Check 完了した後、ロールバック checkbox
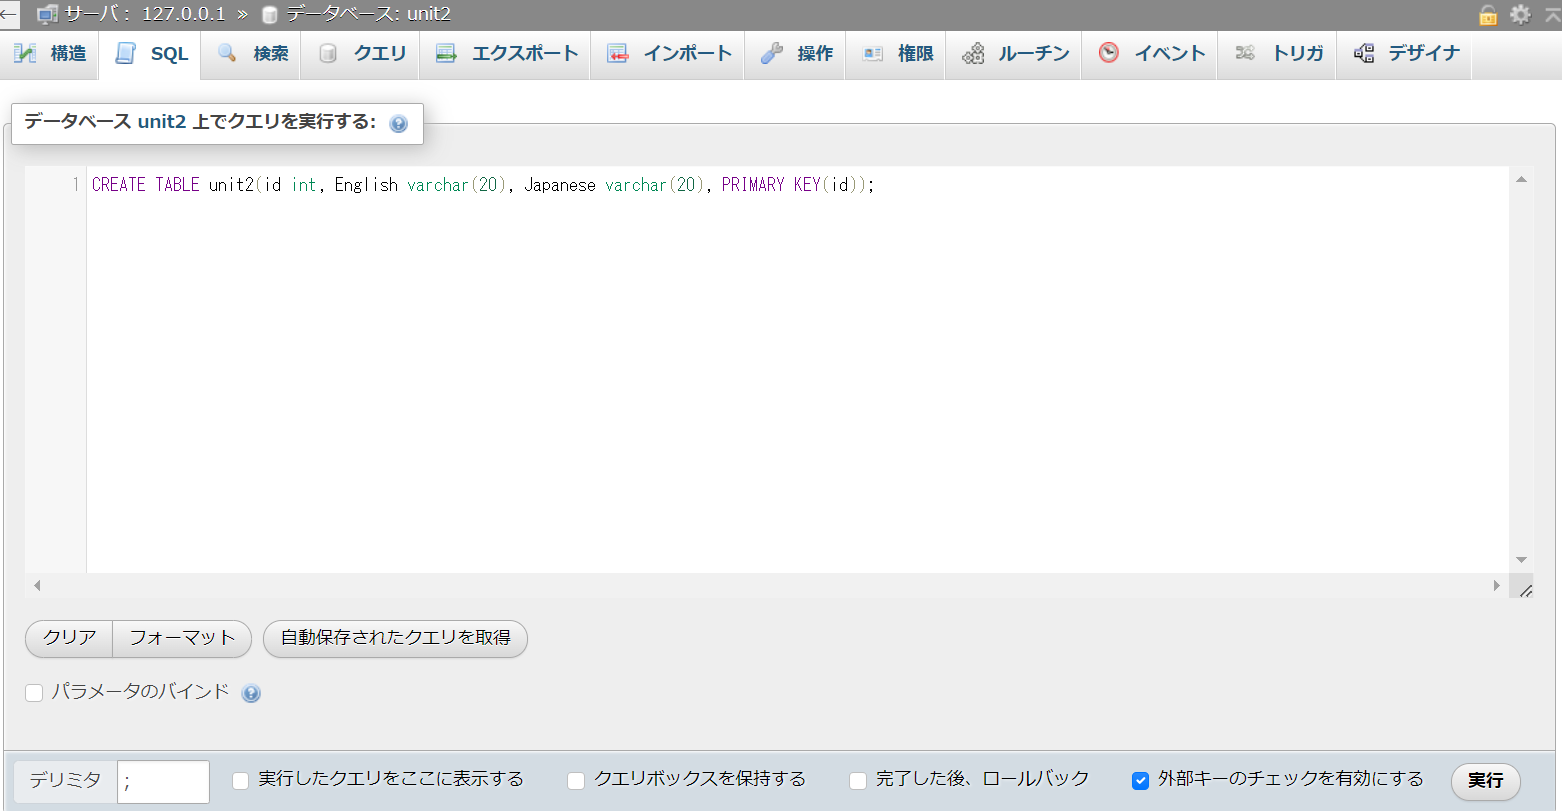The image size is (1562, 811). [858, 780]
